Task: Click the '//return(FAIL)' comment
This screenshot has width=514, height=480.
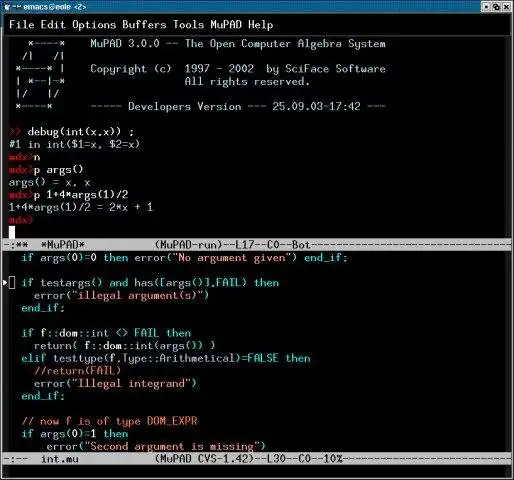Action: pyautogui.click(x=77, y=371)
